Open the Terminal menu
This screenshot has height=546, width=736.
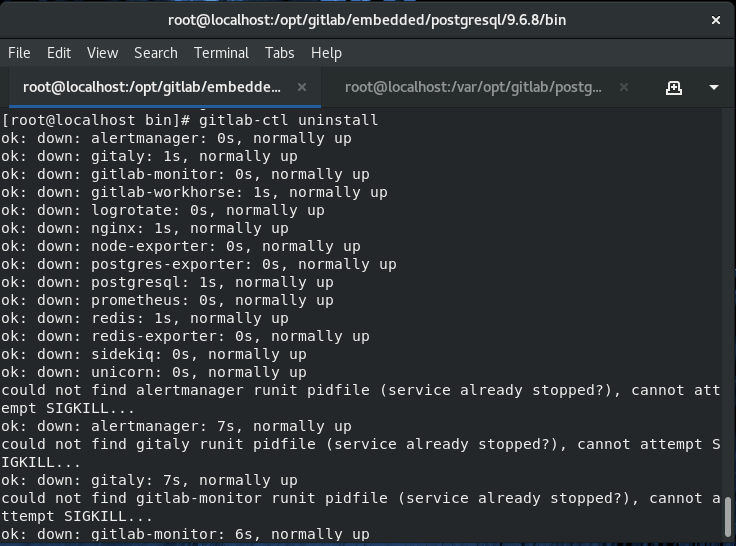221,53
